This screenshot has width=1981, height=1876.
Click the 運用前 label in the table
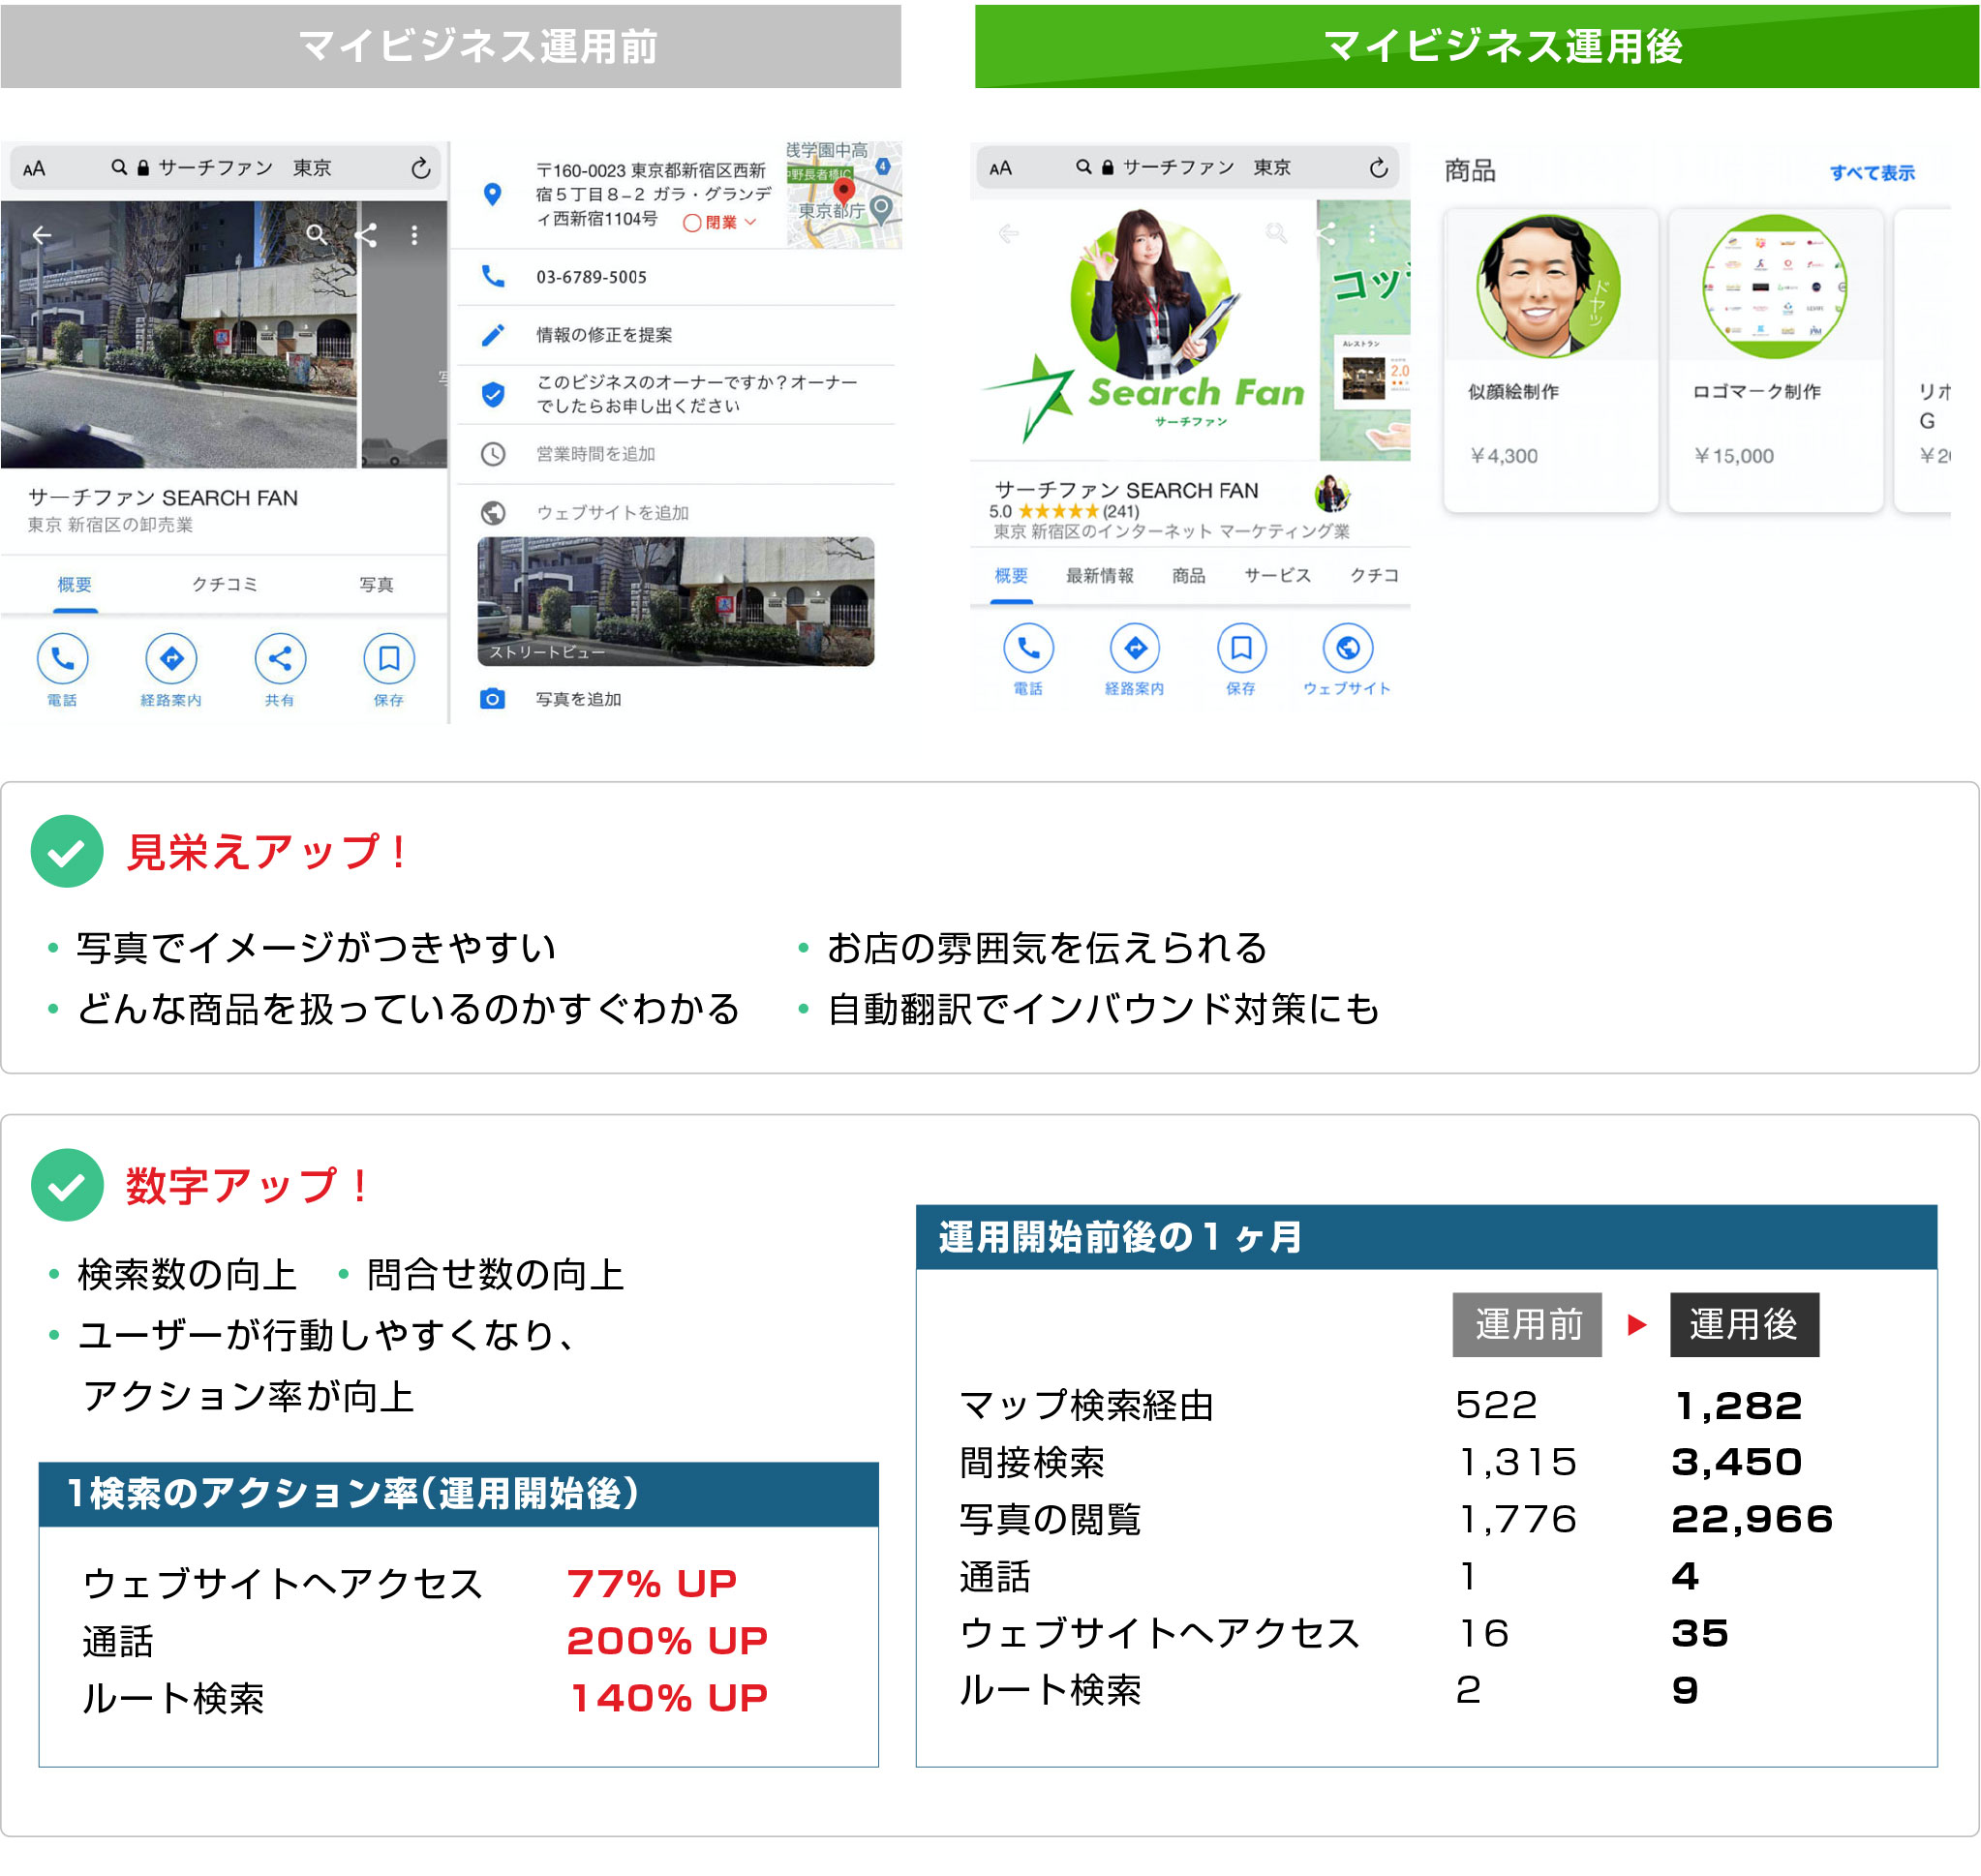coord(1527,1324)
